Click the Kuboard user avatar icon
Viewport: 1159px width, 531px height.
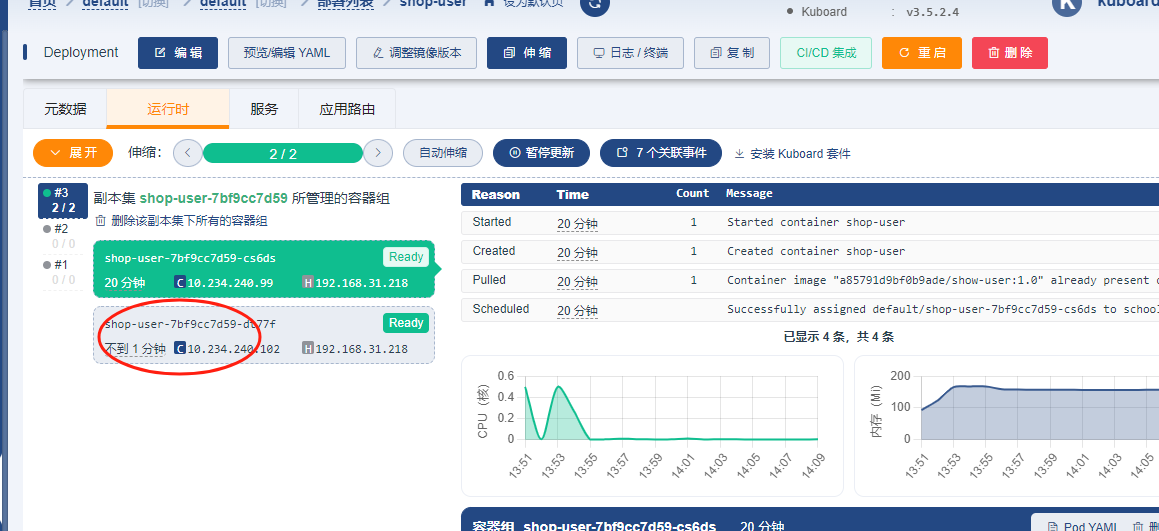[1068, 4]
